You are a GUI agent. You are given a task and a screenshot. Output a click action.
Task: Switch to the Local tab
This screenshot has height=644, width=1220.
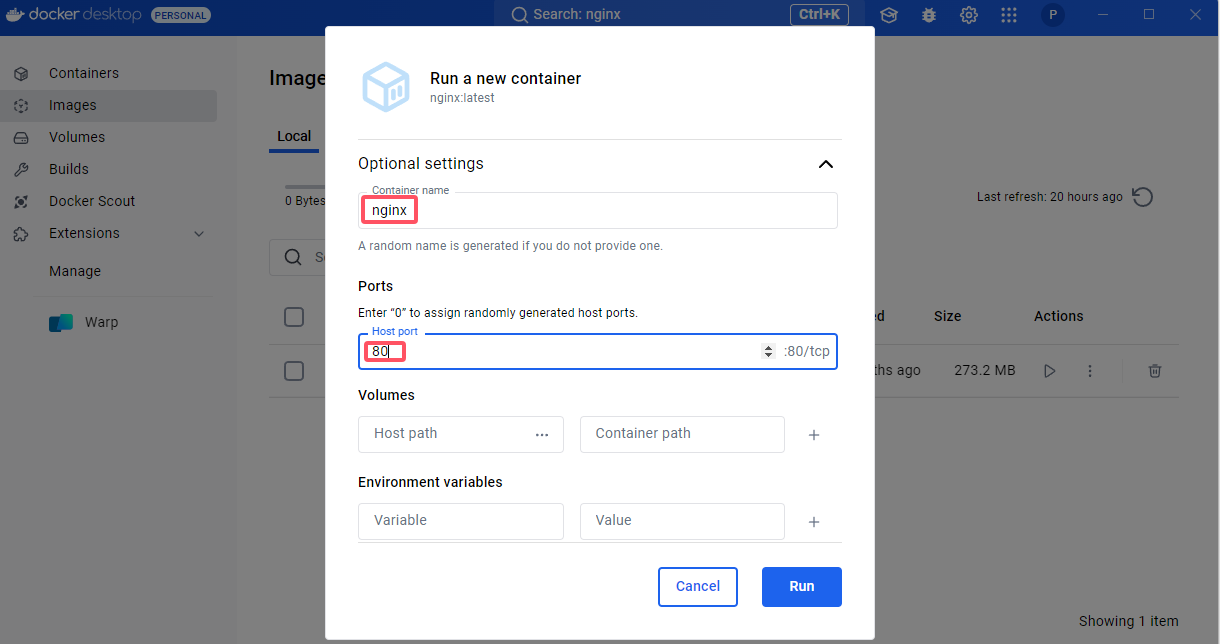click(294, 136)
